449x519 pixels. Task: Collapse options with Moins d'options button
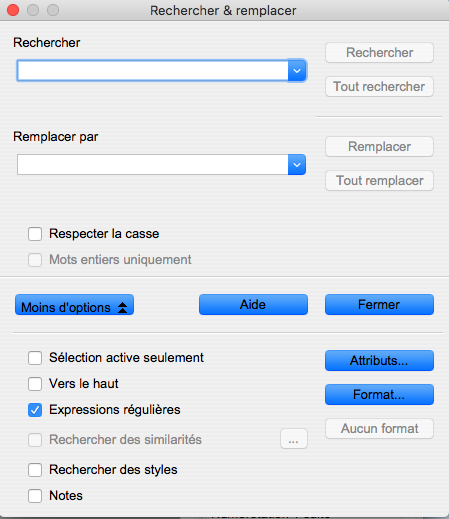coord(74,305)
